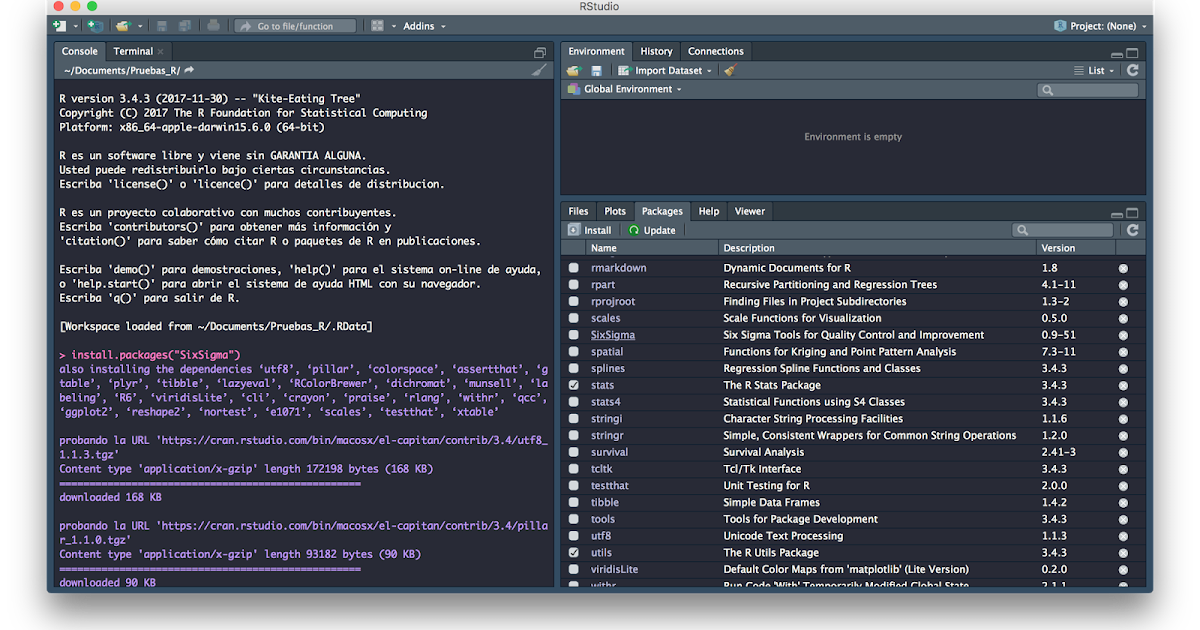Clear console with the broom icon
Viewport: 1200px width, 630px height.
pos(539,70)
